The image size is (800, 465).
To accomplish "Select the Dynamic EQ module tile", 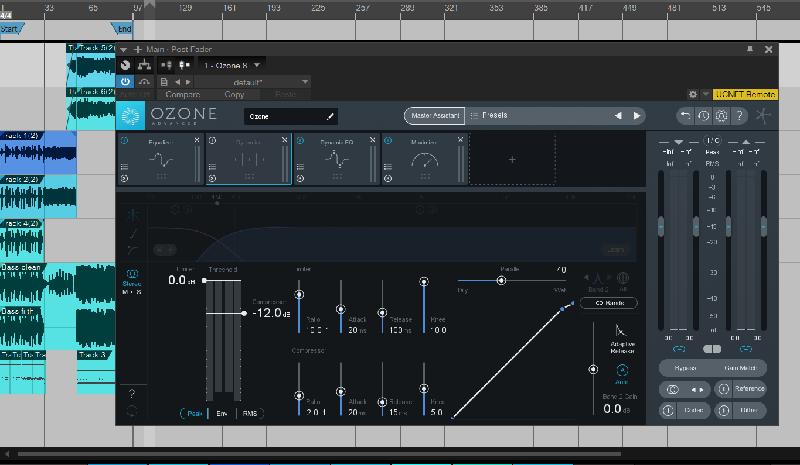I will pyautogui.click(x=337, y=159).
